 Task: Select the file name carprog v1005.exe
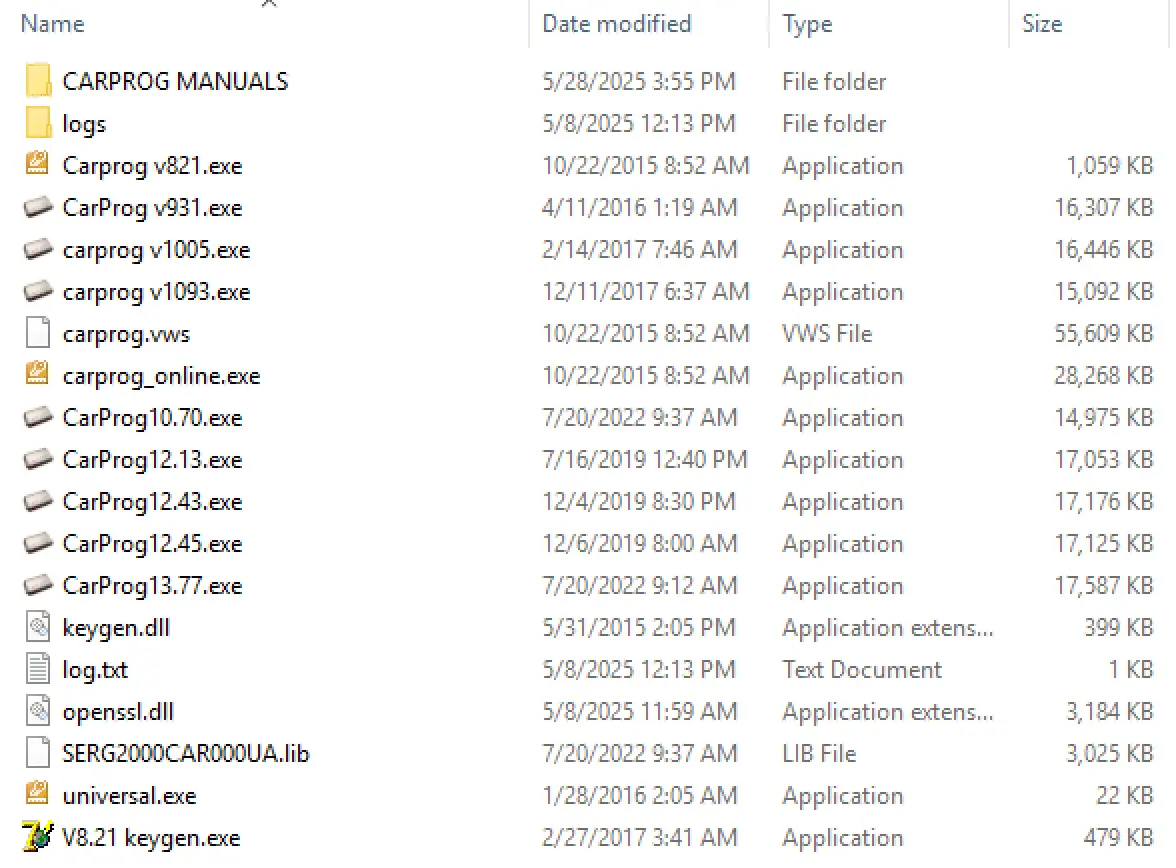156,250
